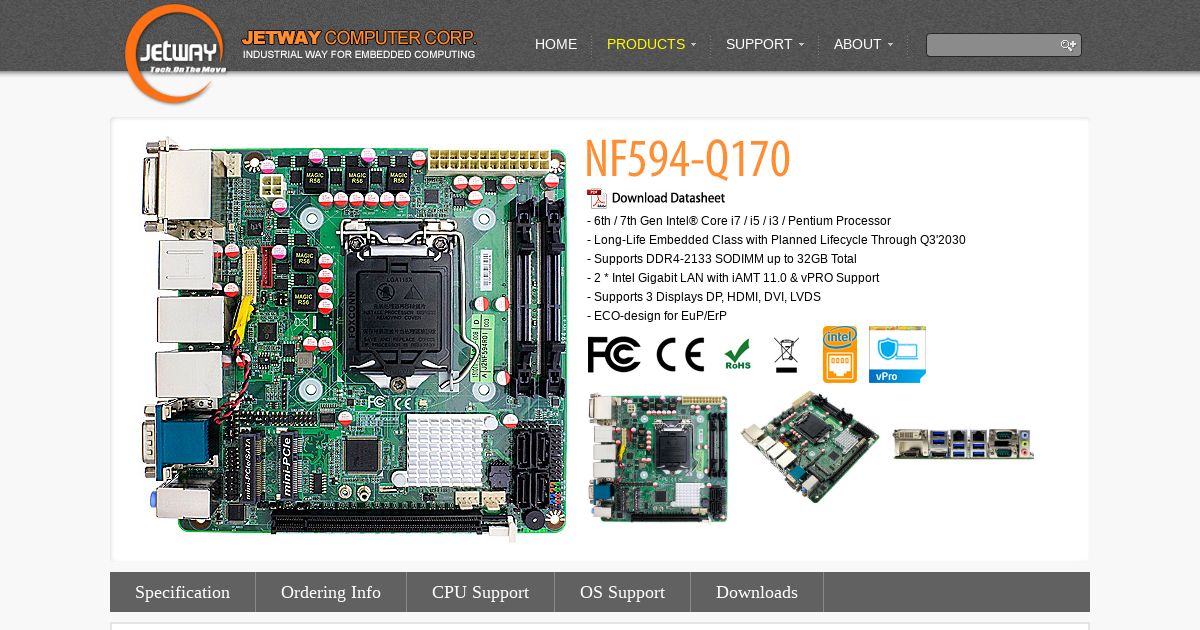Click the 'ECO-design for EuP/ErP' line
1200x630 pixels.
pos(657,316)
